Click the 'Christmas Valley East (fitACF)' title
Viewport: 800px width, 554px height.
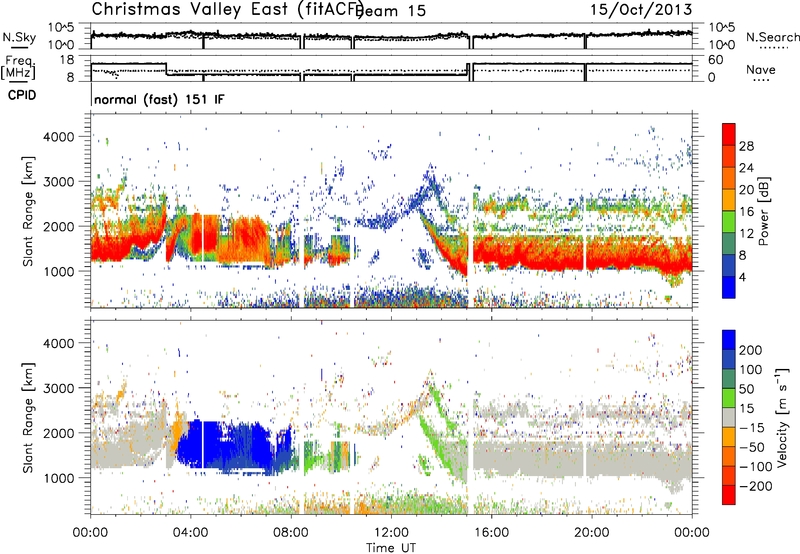point(227,10)
